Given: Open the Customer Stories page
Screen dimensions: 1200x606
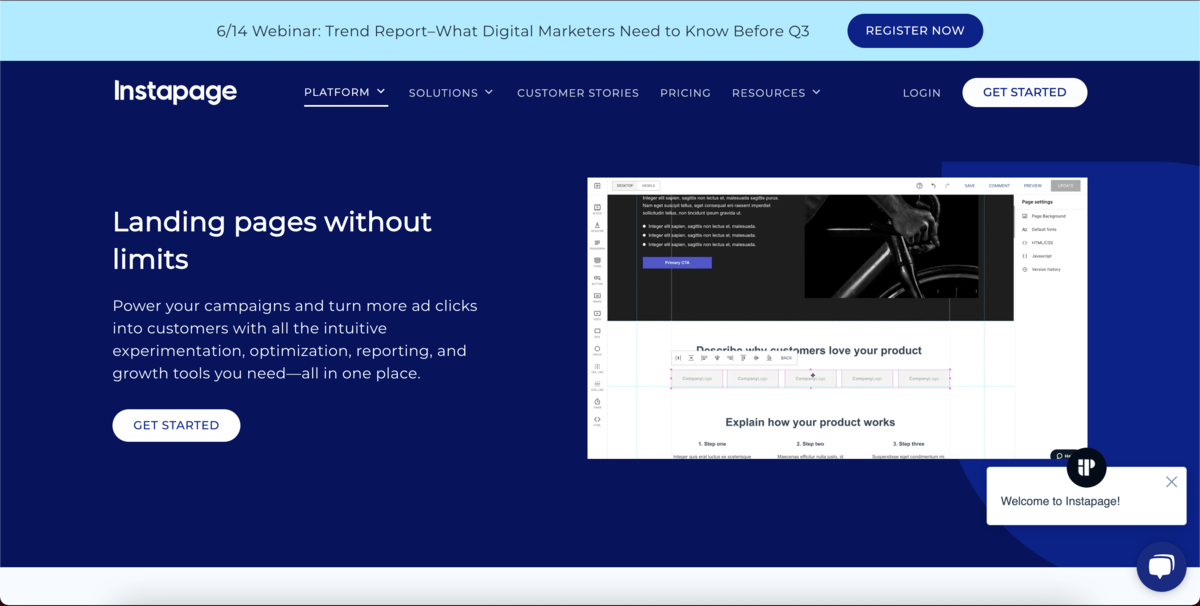Looking at the screenshot, I should [578, 93].
